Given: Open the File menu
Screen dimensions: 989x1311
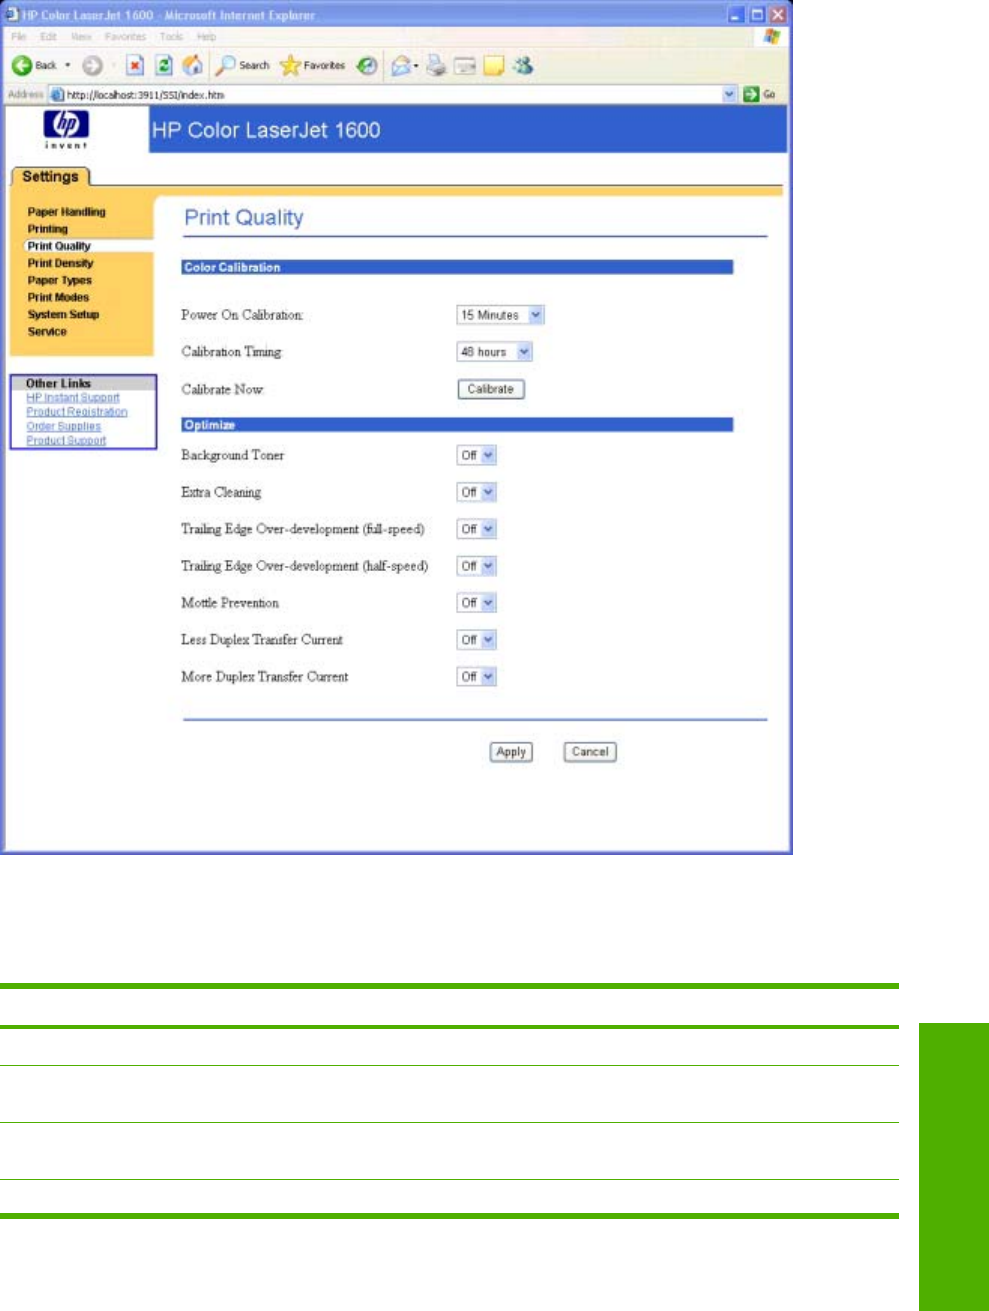Looking at the screenshot, I should tap(20, 36).
